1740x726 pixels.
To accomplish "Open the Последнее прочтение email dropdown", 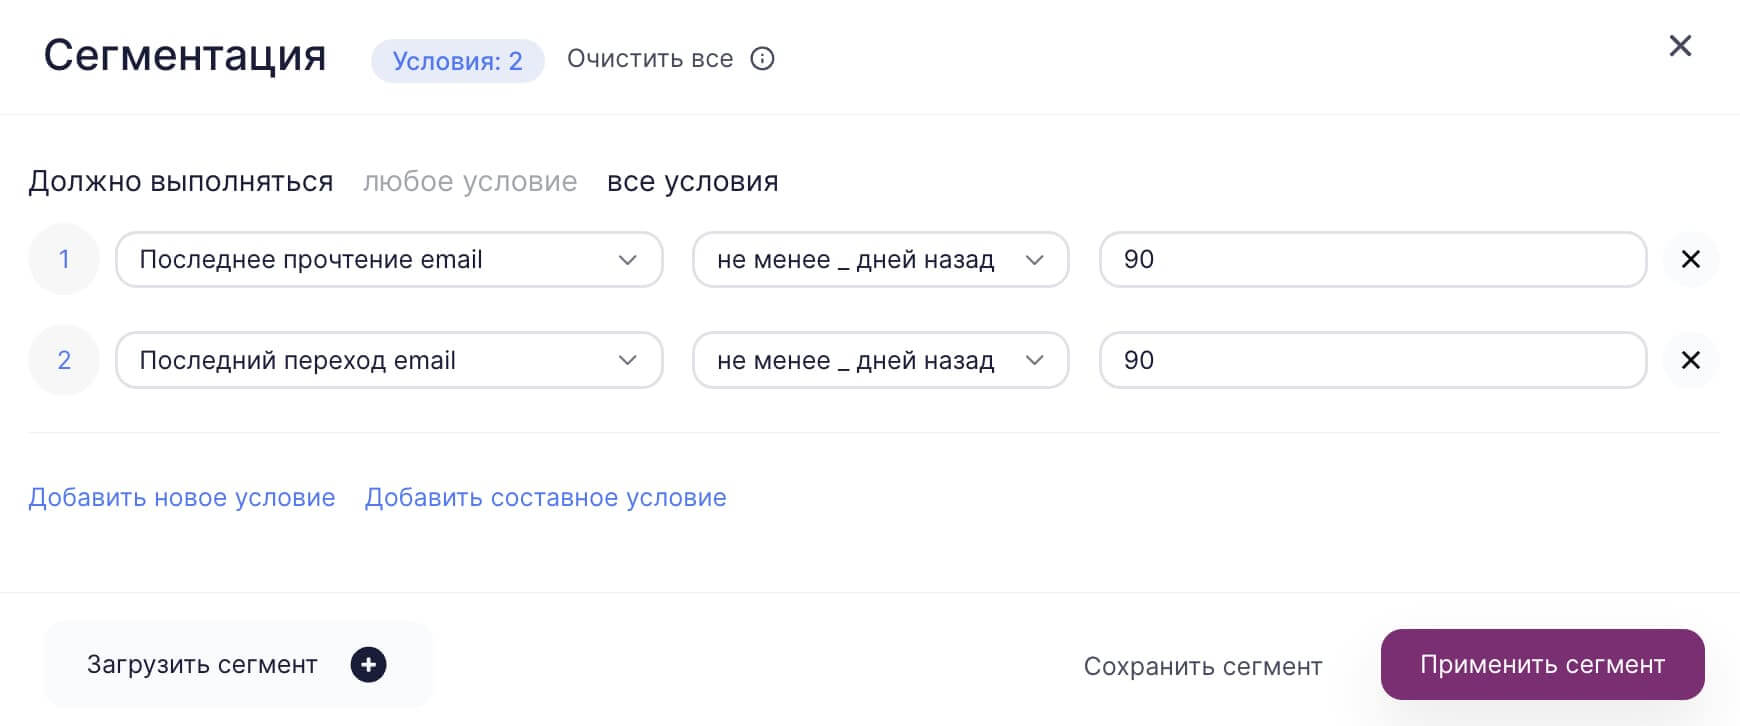I will point(389,260).
